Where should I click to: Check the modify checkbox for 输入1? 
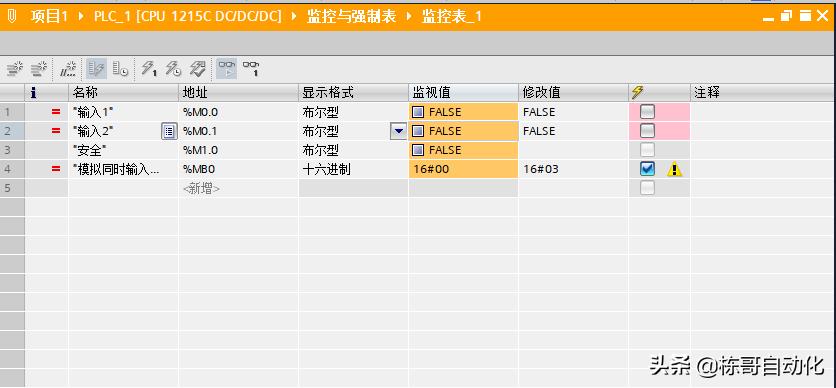click(x=647, y=112)
